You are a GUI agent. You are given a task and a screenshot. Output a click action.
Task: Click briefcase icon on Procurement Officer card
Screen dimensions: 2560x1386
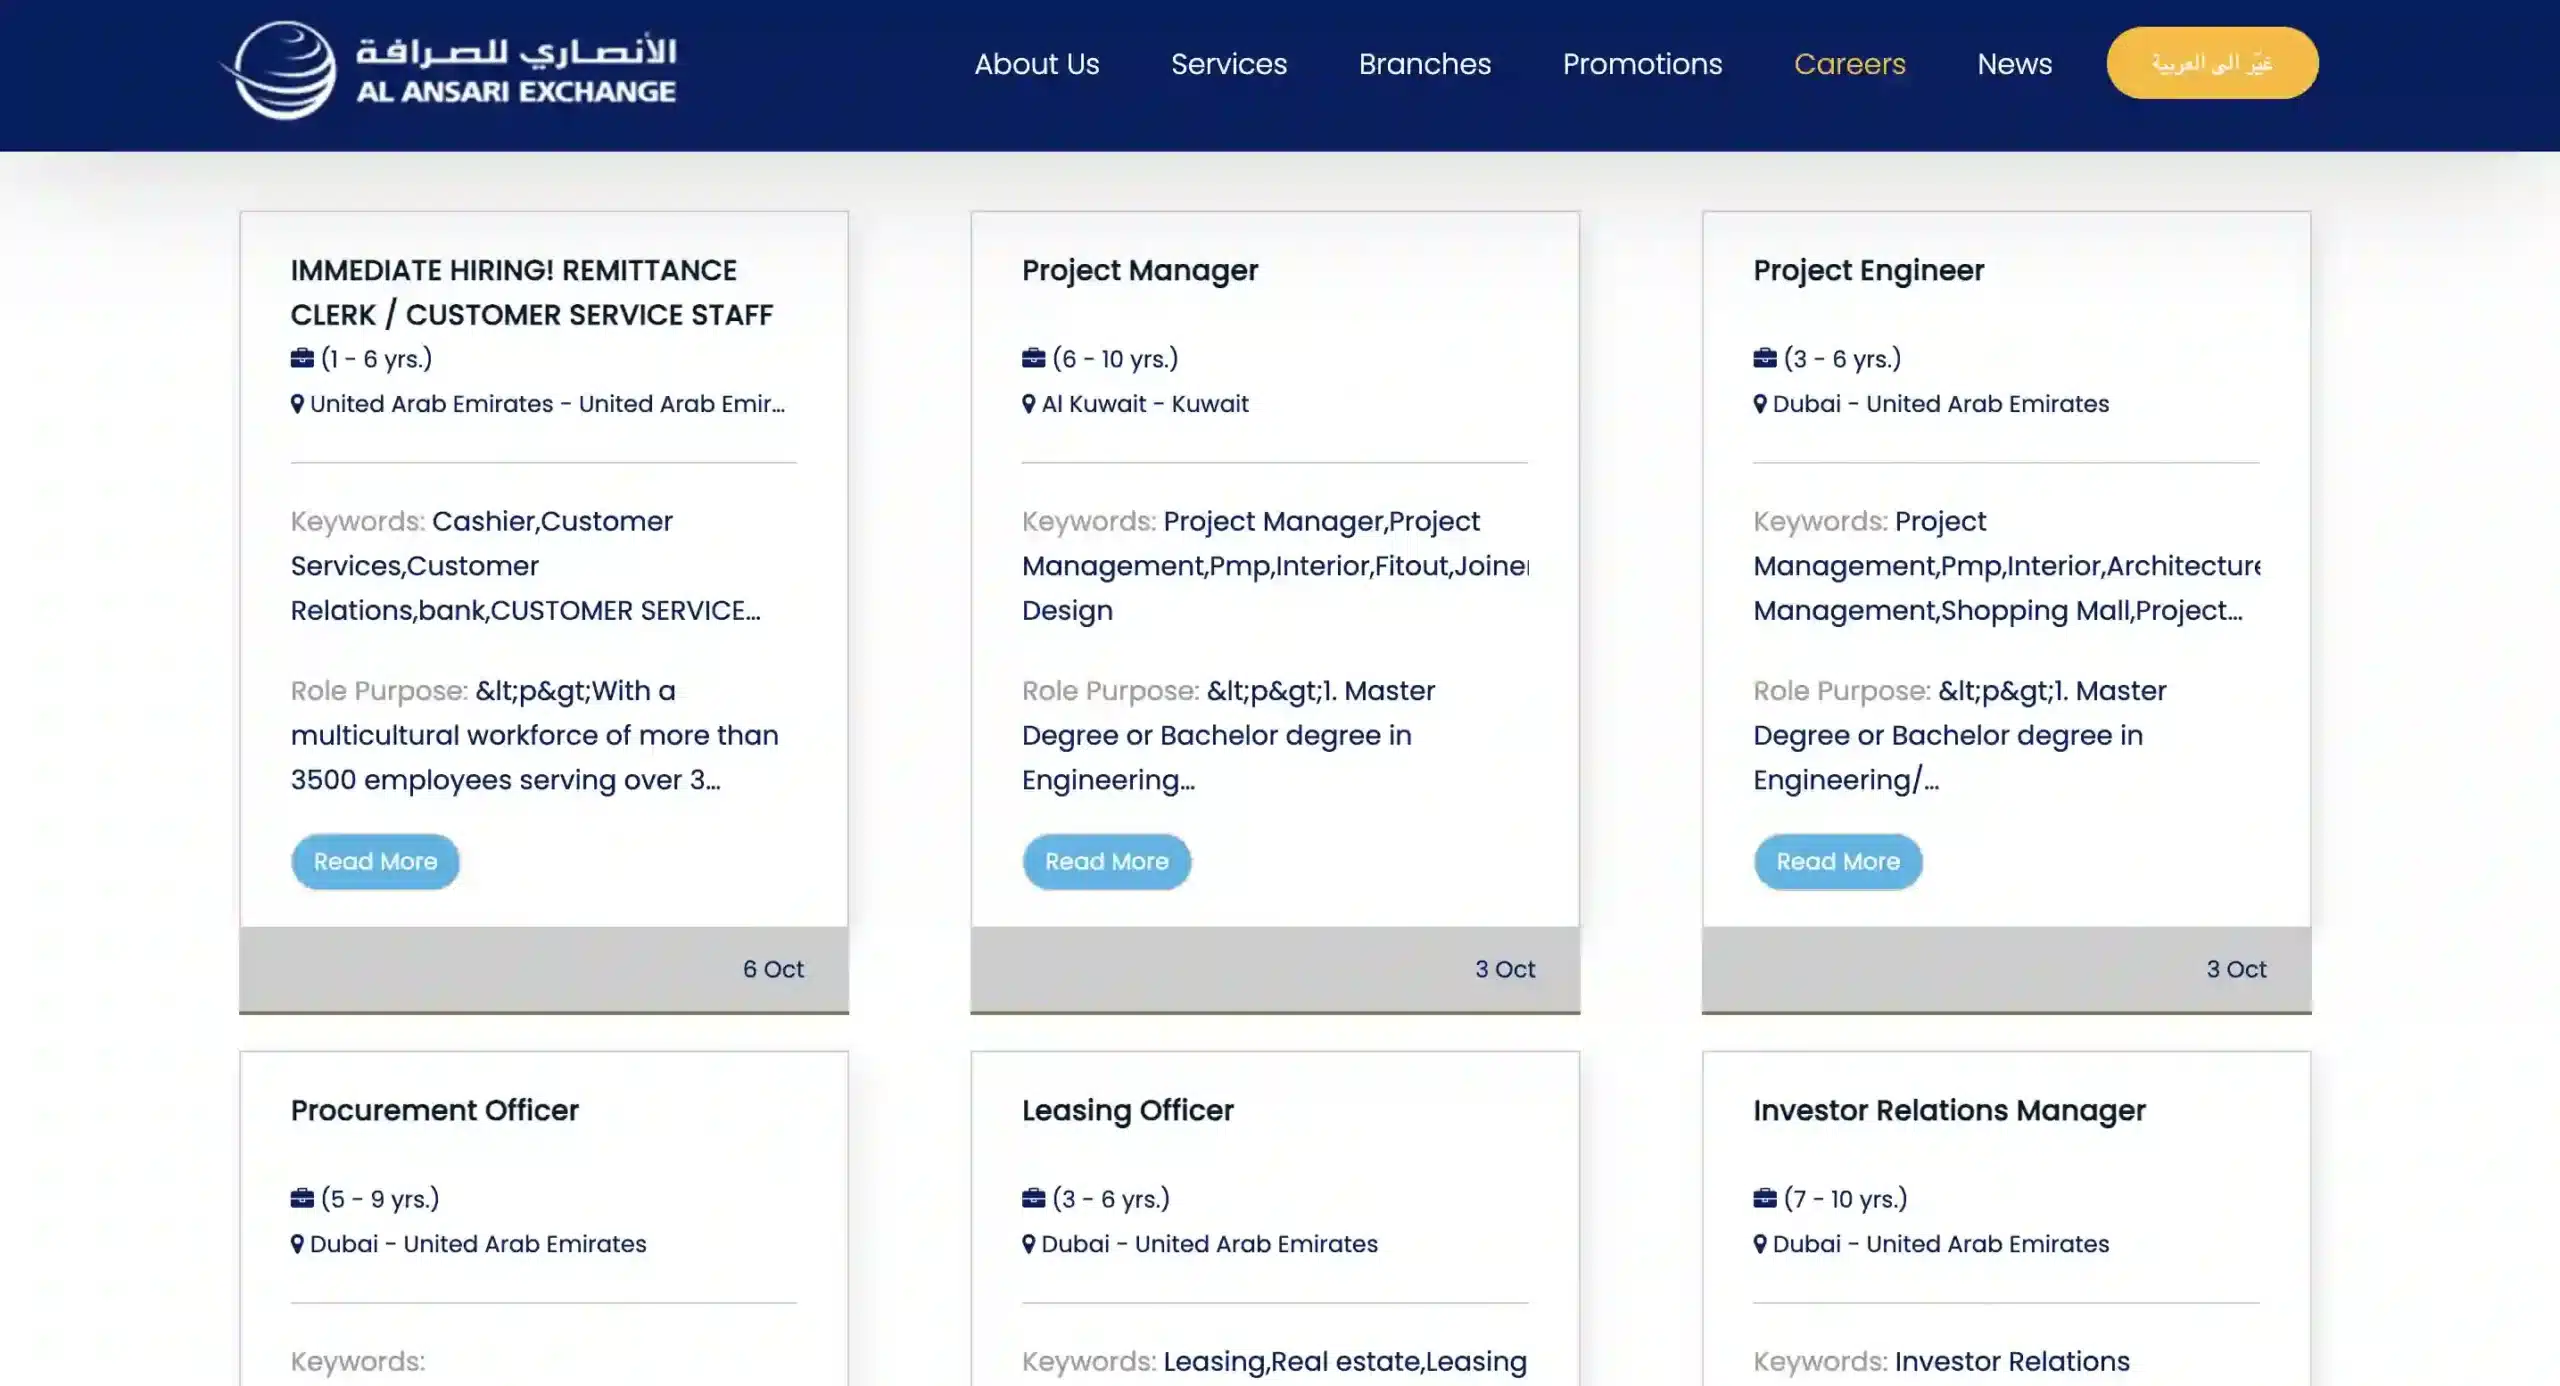302,1198
